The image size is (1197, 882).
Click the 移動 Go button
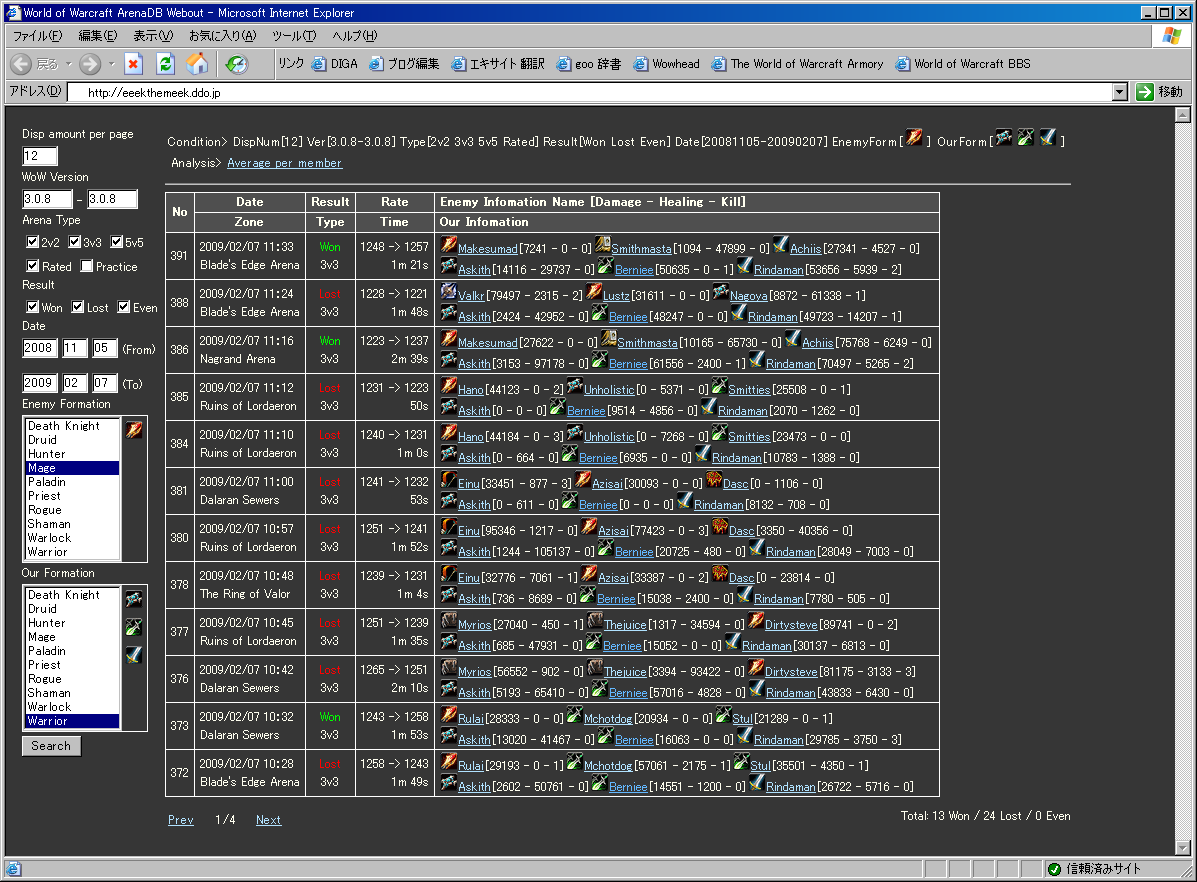(1160, 92)
